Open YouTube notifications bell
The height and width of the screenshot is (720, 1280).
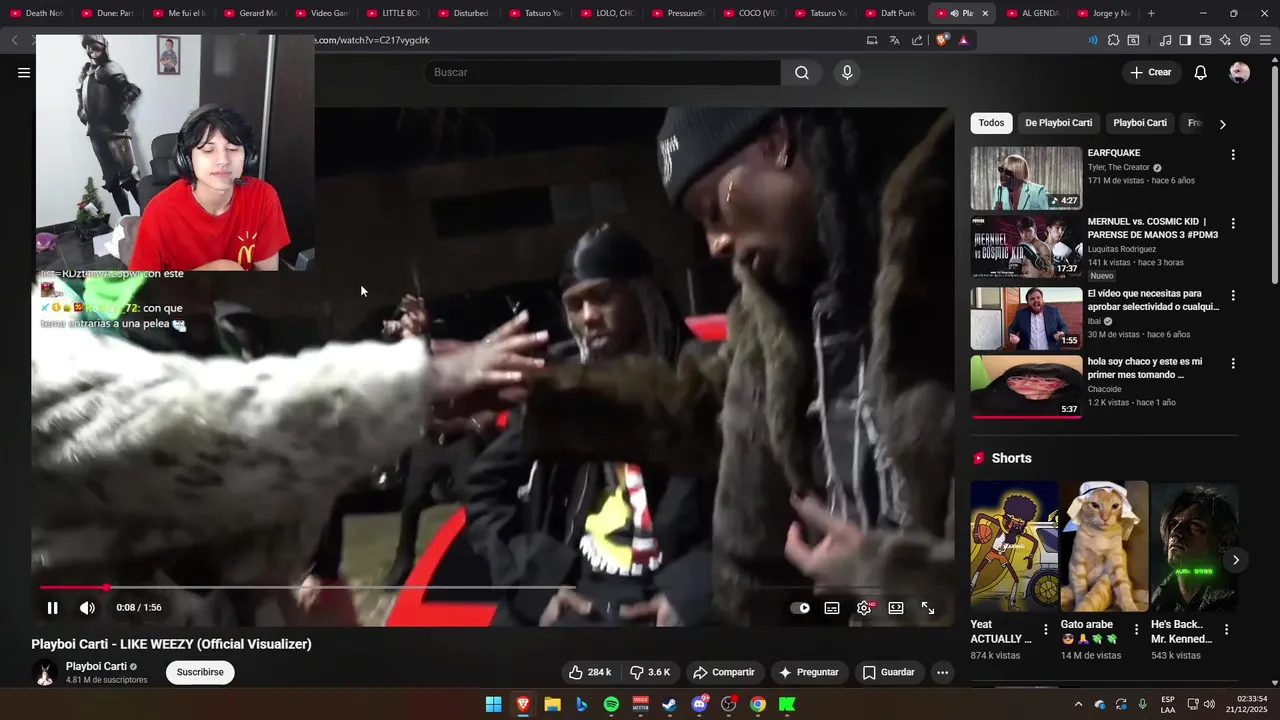tap(1200, 72)
